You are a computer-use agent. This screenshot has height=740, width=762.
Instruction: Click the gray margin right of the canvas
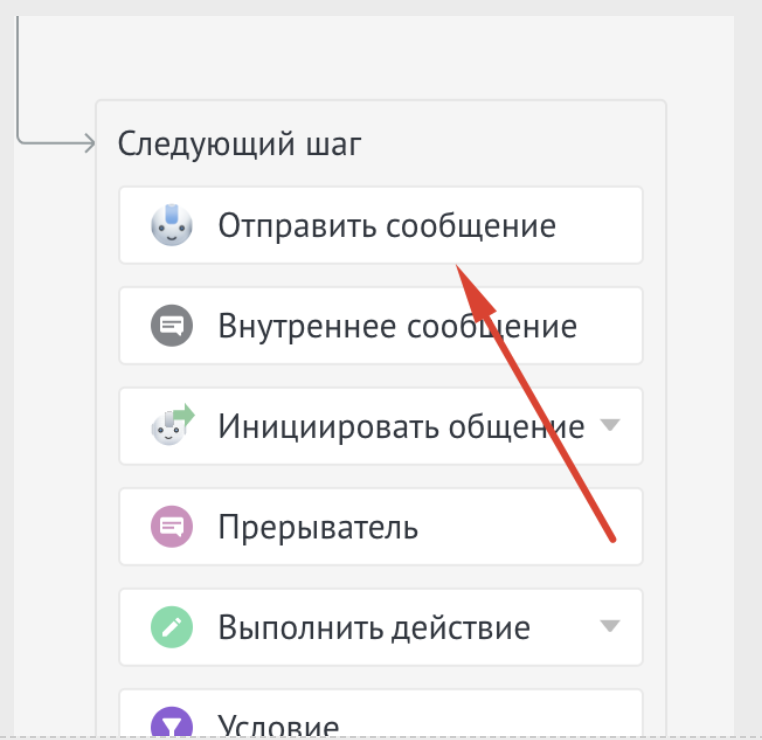pyautogui.click(x=748, y=370)
